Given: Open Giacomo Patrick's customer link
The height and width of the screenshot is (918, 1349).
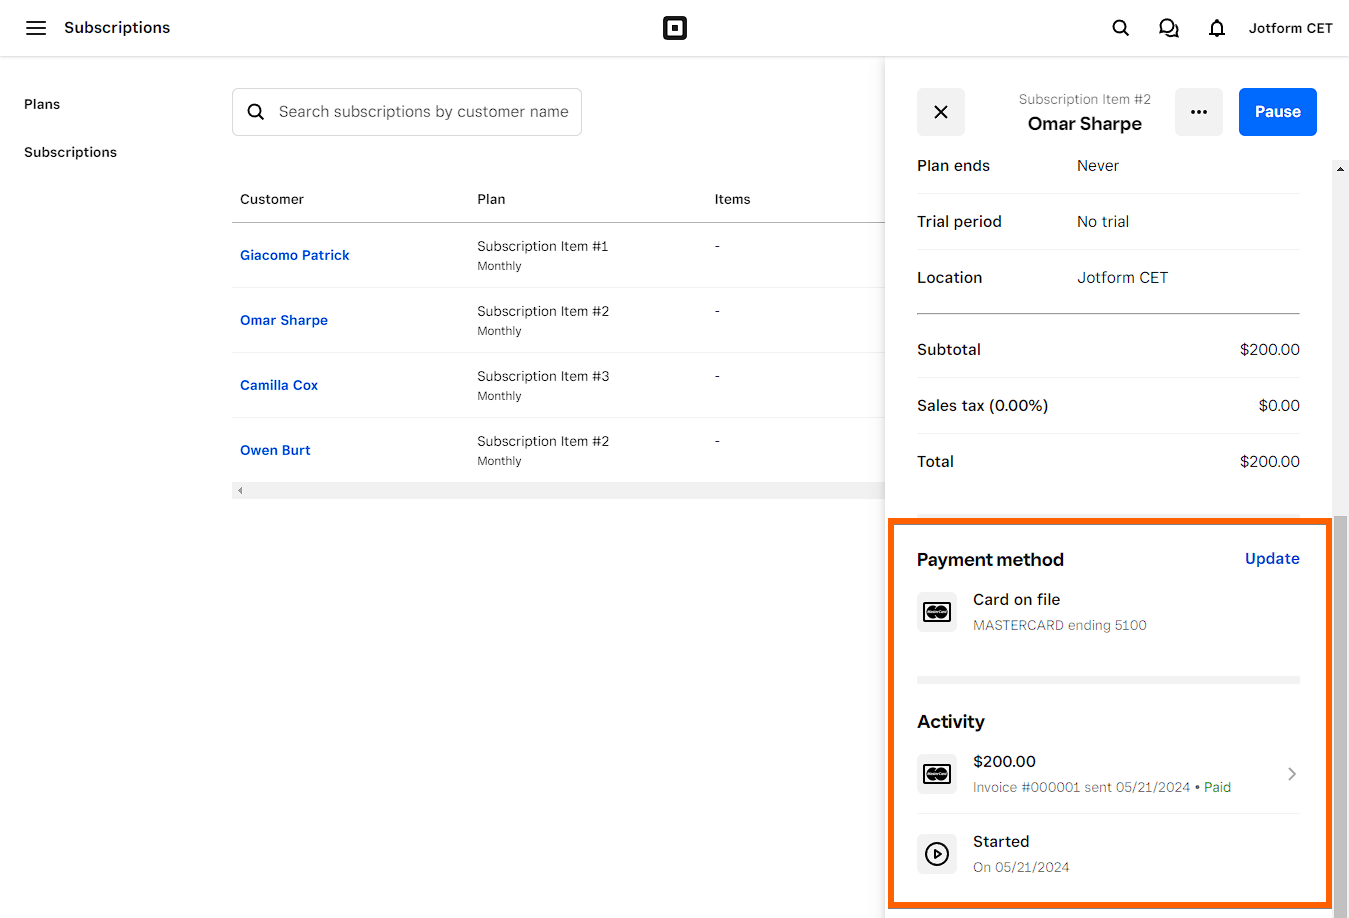Looking at the screenshot, I should coord(295,255).
